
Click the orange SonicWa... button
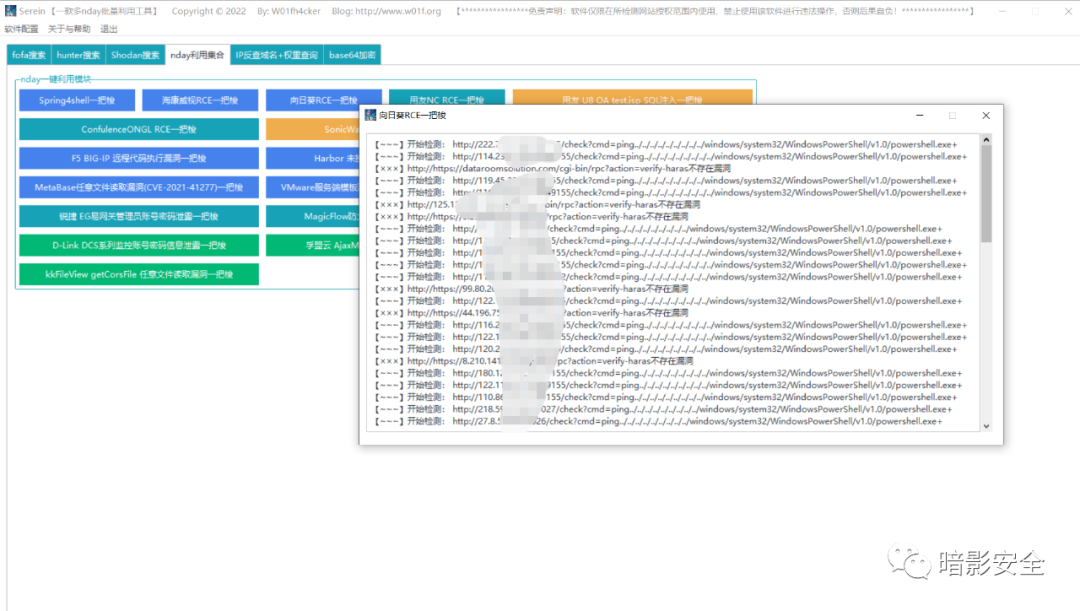313,129
